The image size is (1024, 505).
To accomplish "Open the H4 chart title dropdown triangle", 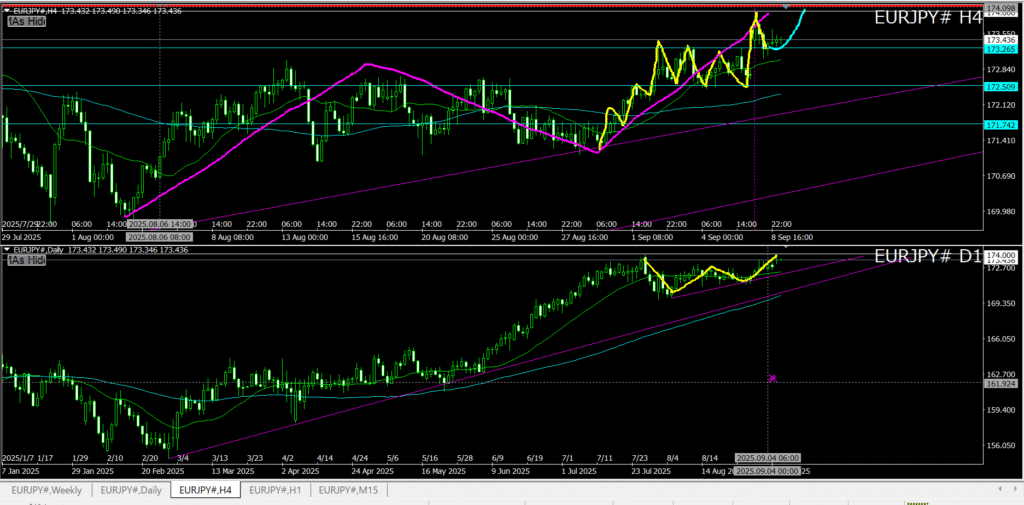I will tap(7, 10).
